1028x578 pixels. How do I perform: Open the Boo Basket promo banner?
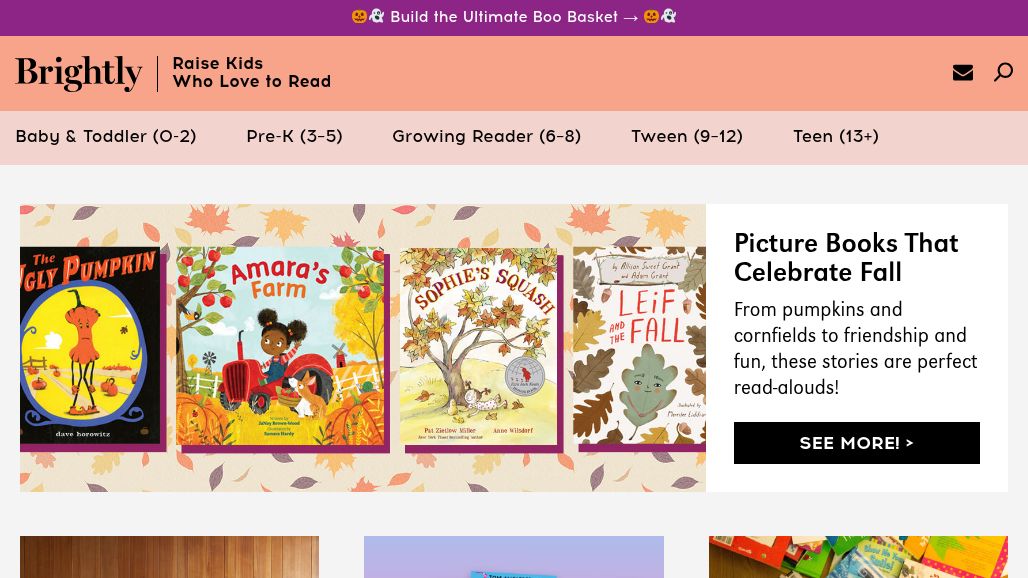pyautogui.click(x=514, y=17)
